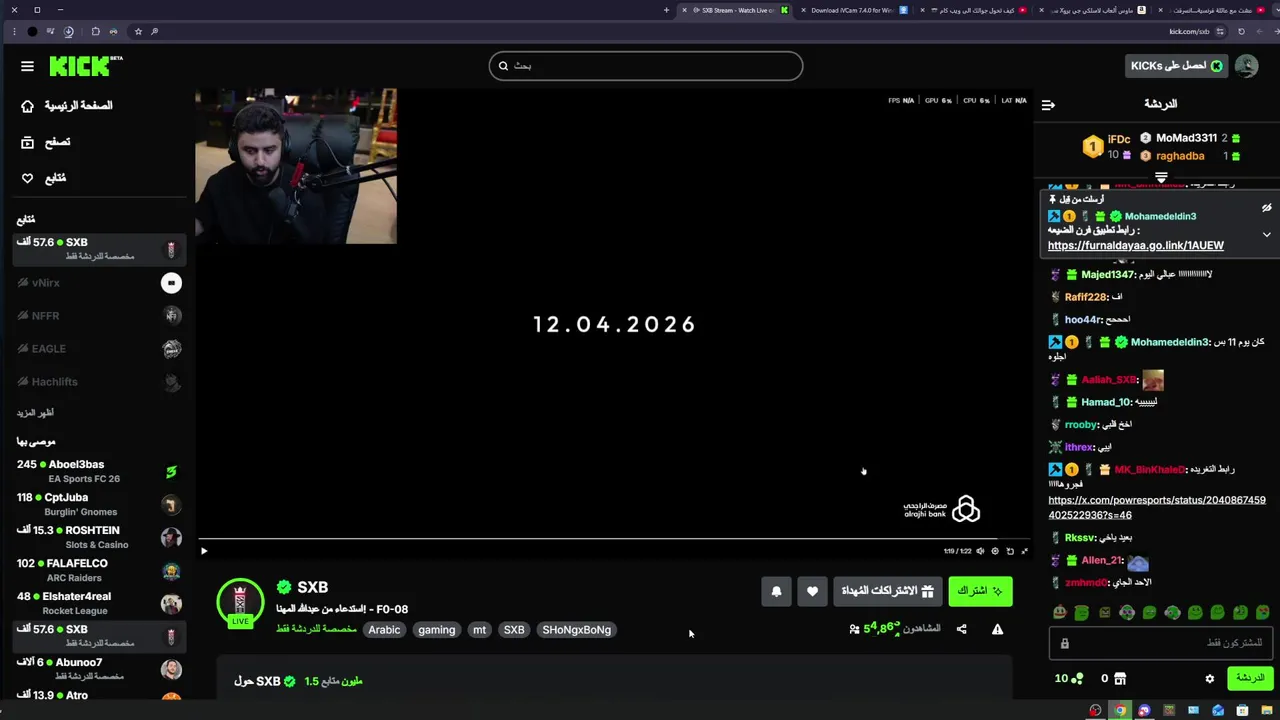Open followed channel SXB in sidebar
The width and height of the screenshot is (1280, 720).
98,249
